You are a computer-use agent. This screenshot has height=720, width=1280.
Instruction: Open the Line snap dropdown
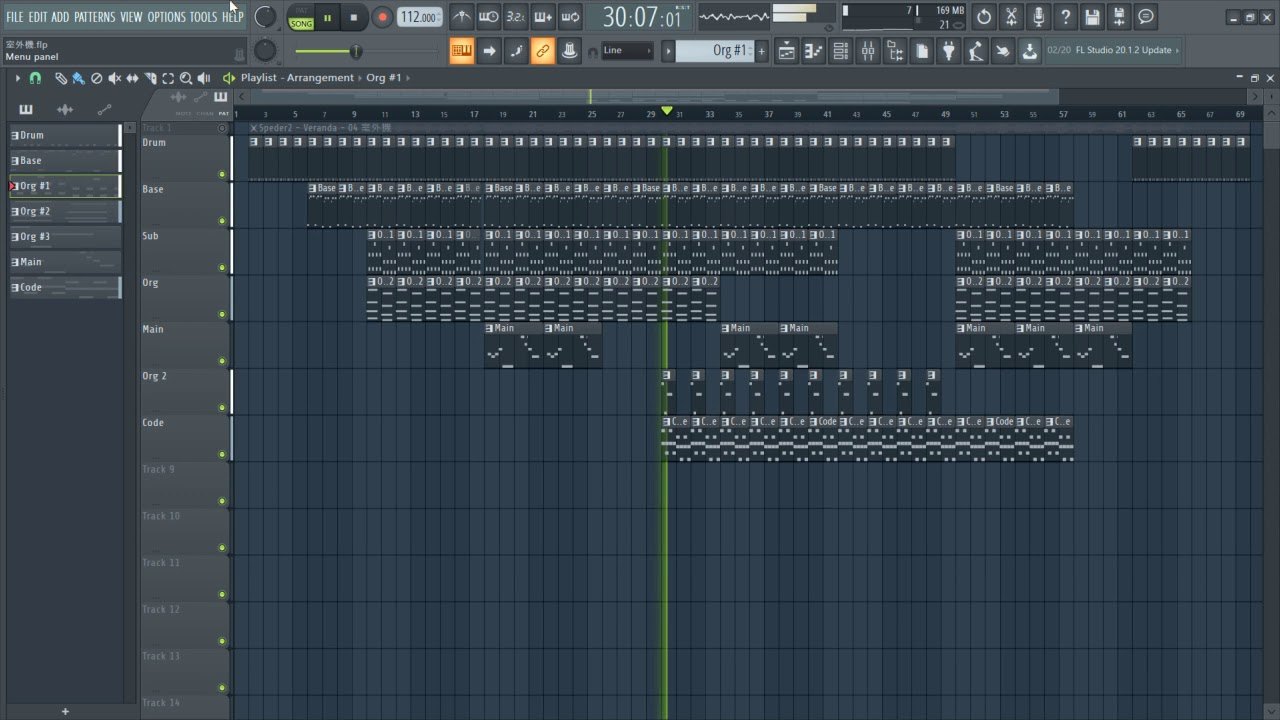(x=628, y=51)
